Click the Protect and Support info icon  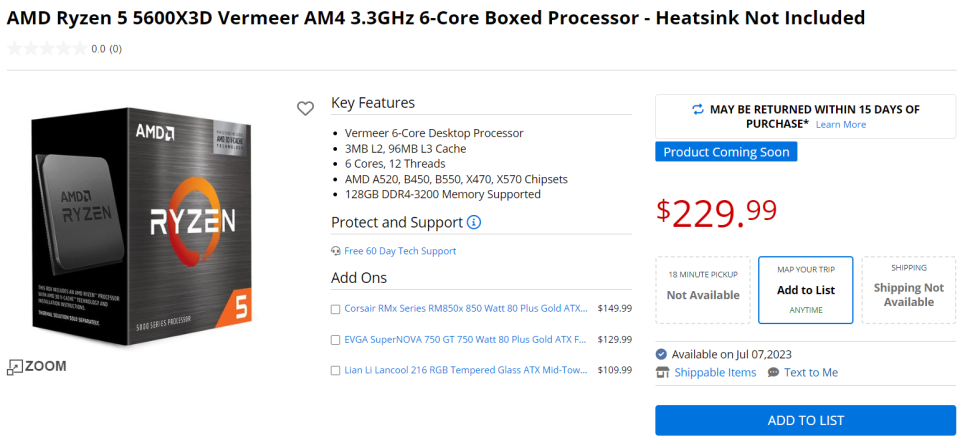pyautogui.click(x=474, y=222)
